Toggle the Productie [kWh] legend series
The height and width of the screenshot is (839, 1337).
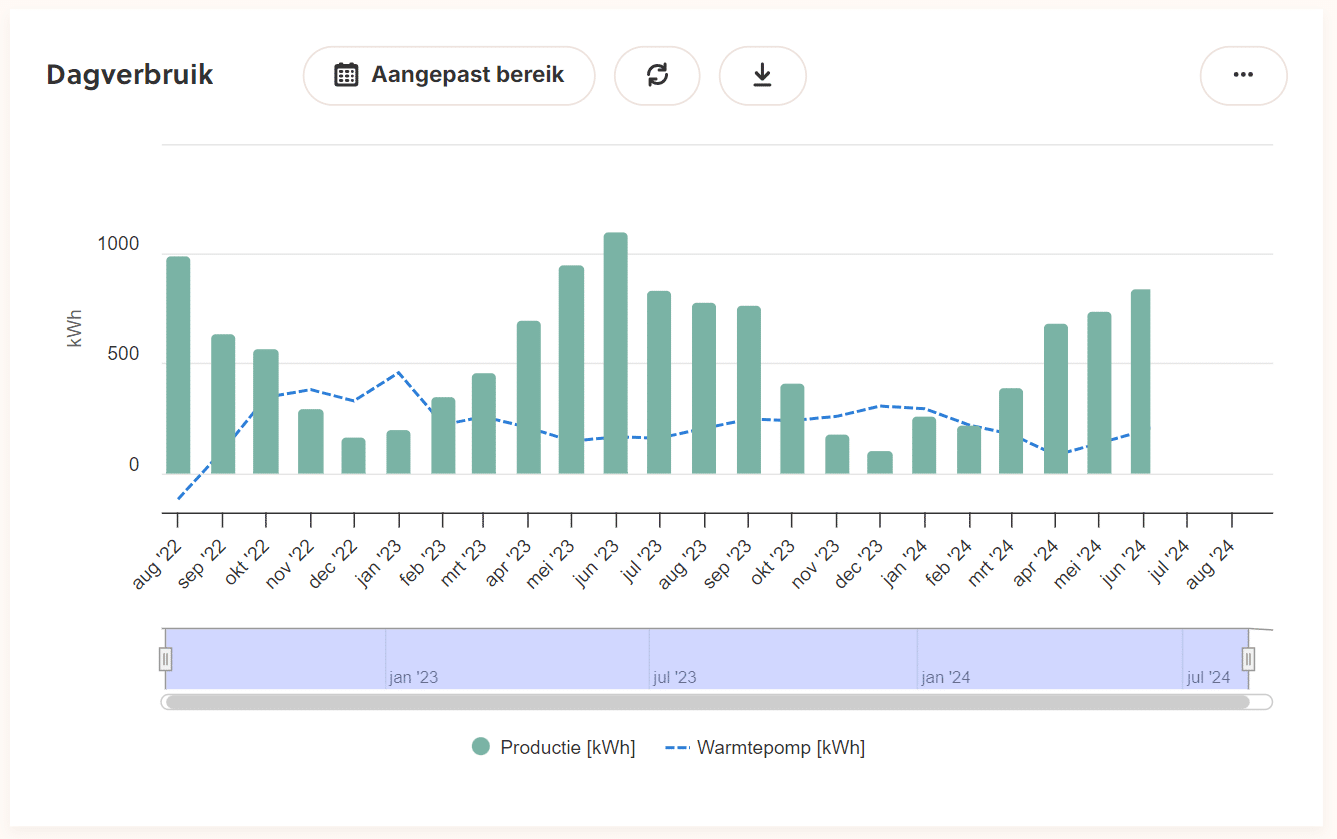(x=553, y=747)
